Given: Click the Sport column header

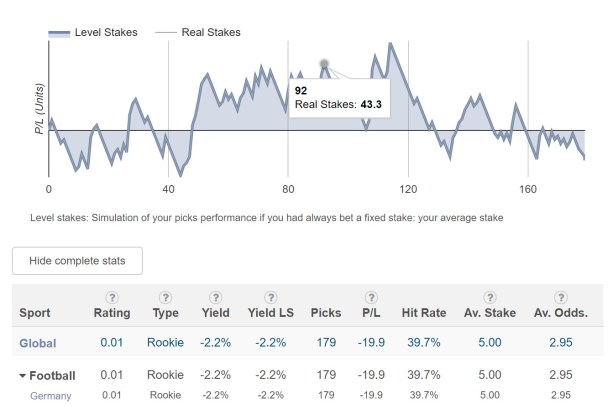Looking at the screenshot, I should [35, 312].
